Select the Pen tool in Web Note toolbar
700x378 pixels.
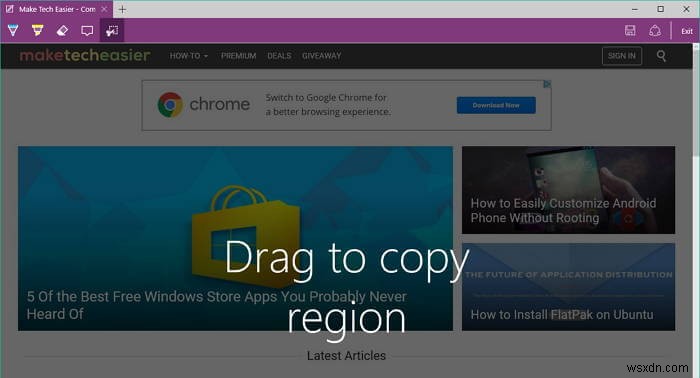tap(13, 30)
